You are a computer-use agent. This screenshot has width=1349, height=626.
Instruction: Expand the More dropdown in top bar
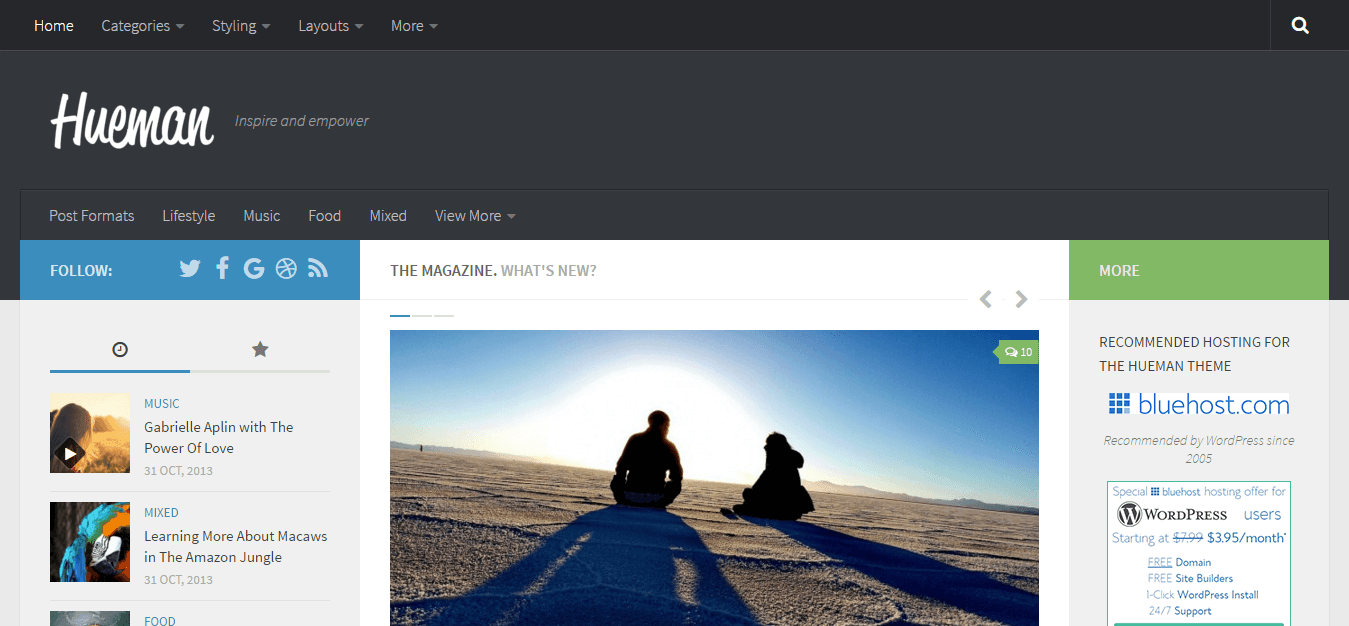tap(414, 26)
